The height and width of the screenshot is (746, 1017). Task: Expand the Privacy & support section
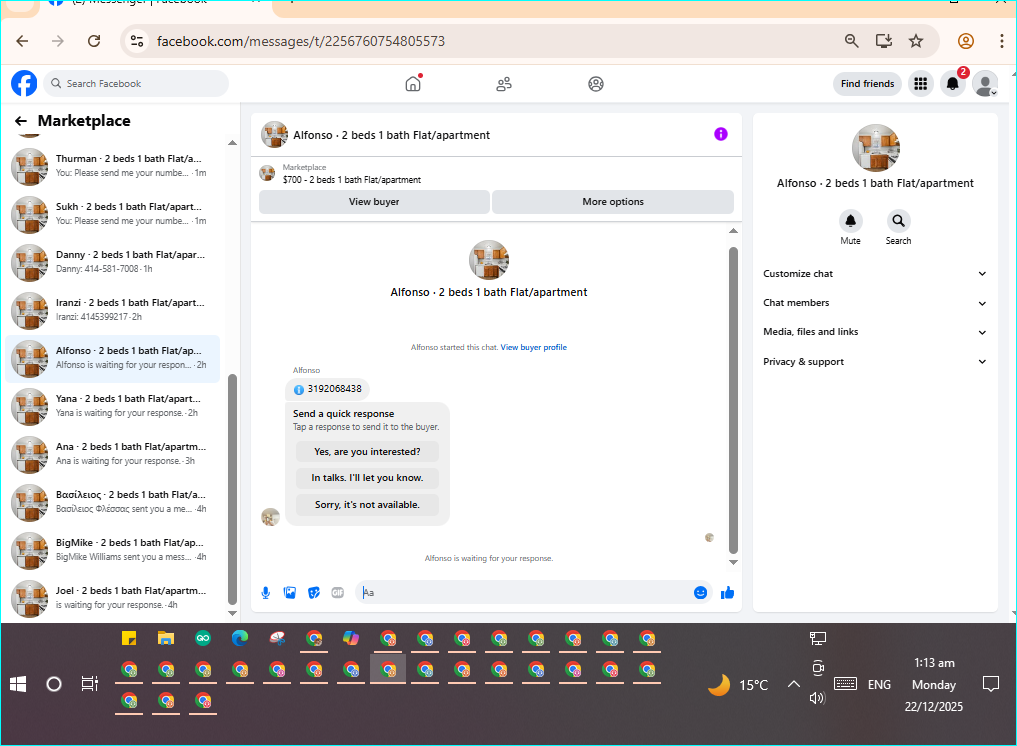pos(875,362)
